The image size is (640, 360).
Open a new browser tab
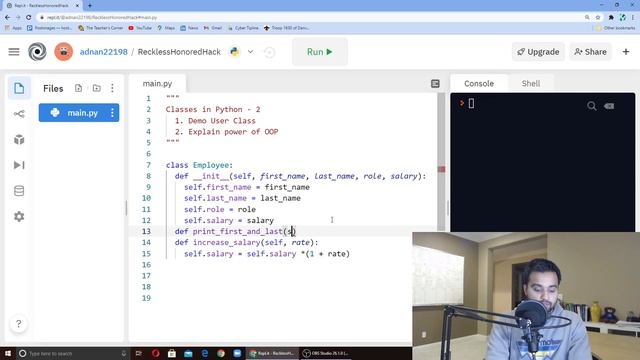[x=90, y=5]
